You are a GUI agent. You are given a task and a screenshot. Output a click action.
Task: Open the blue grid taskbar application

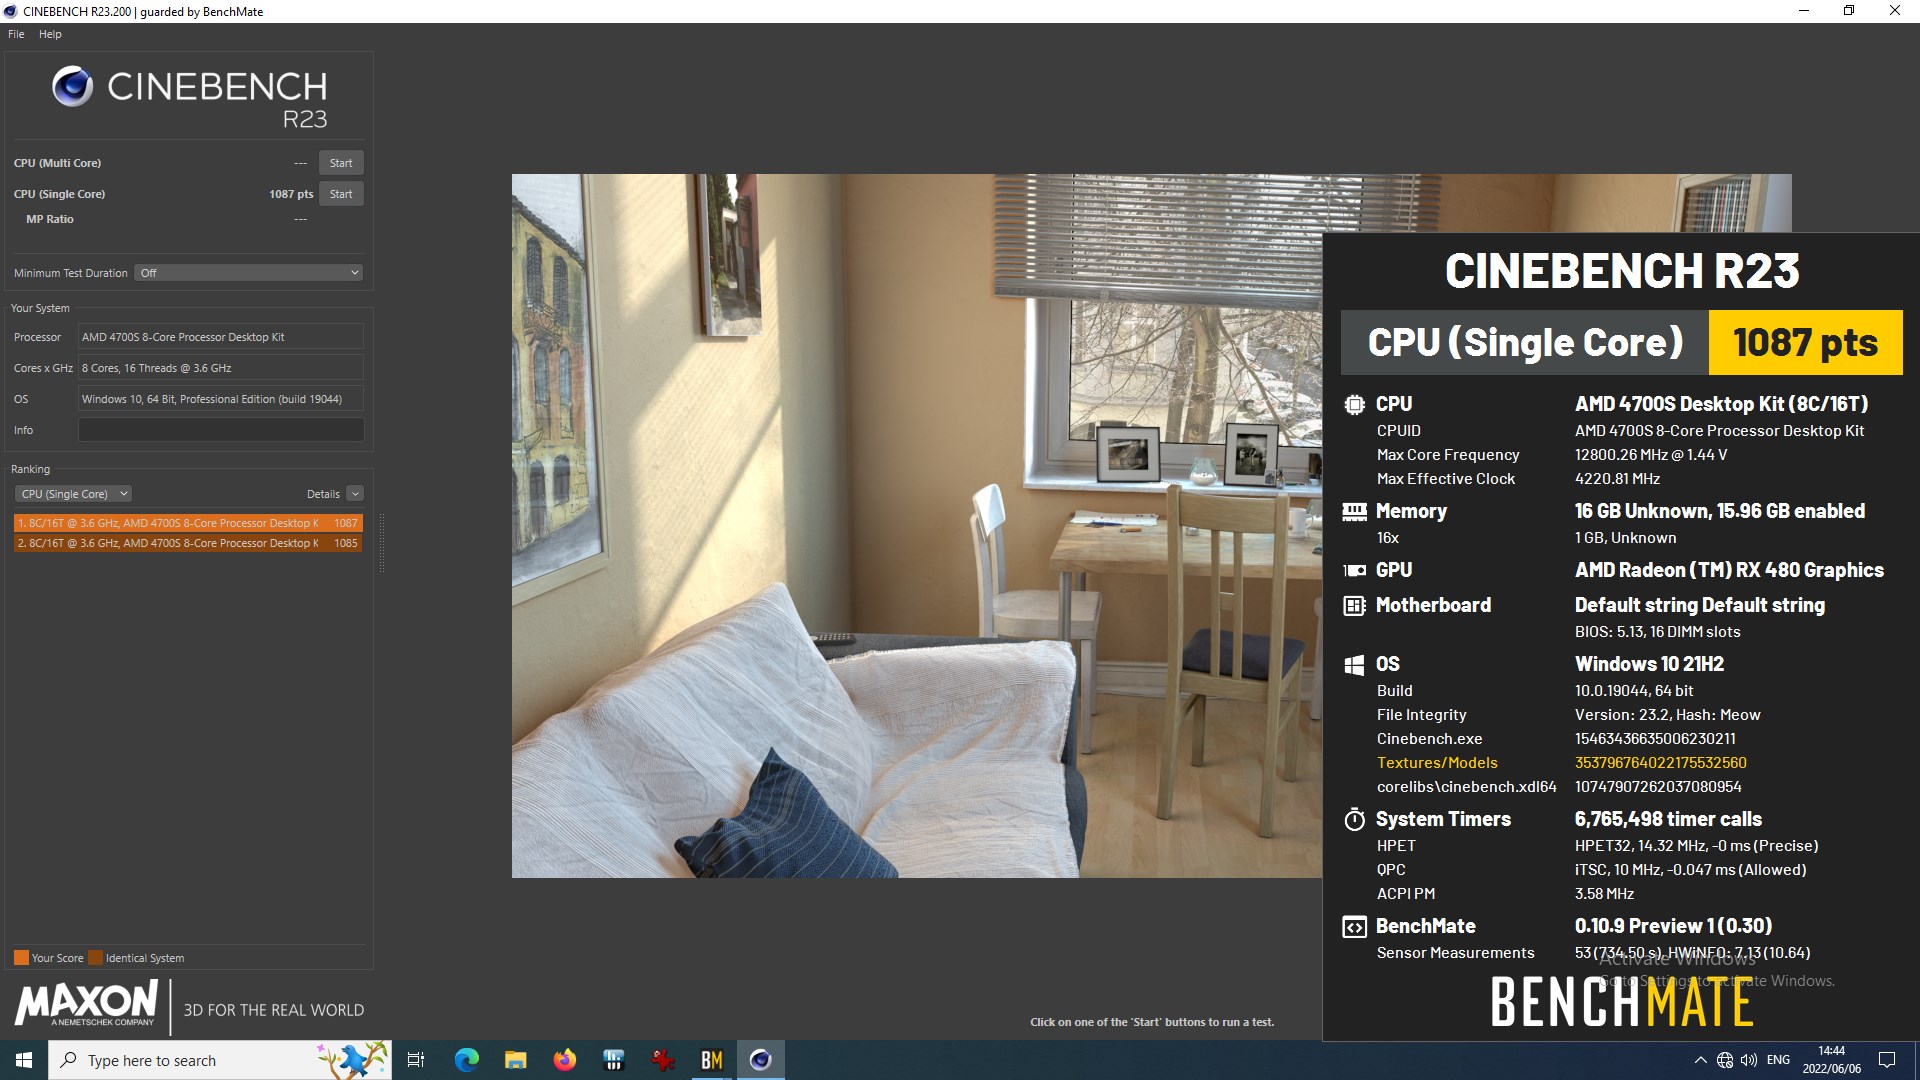click(x=613, y=1060)
